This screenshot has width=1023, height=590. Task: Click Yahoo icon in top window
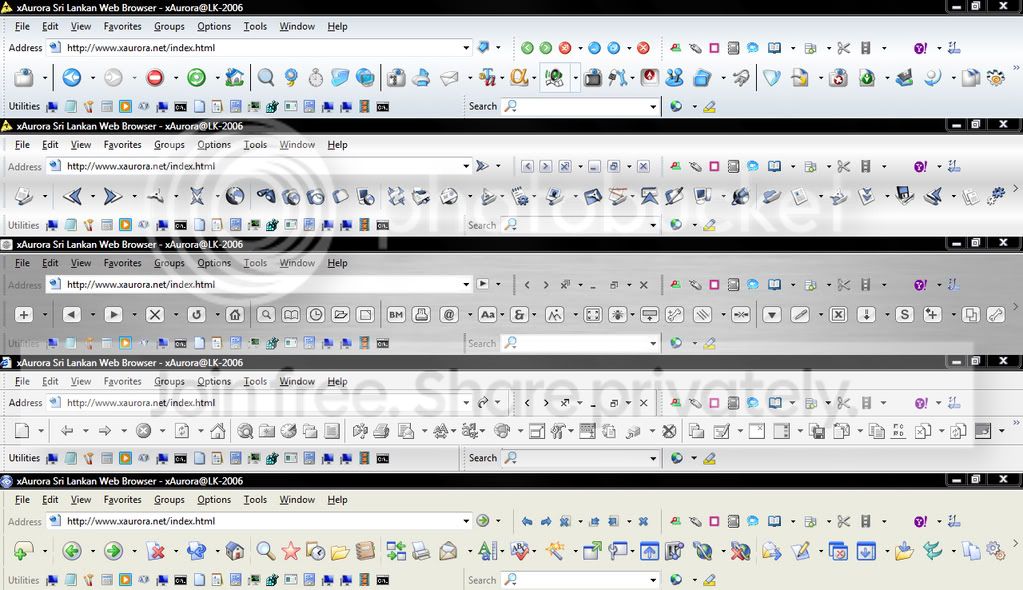920,48
